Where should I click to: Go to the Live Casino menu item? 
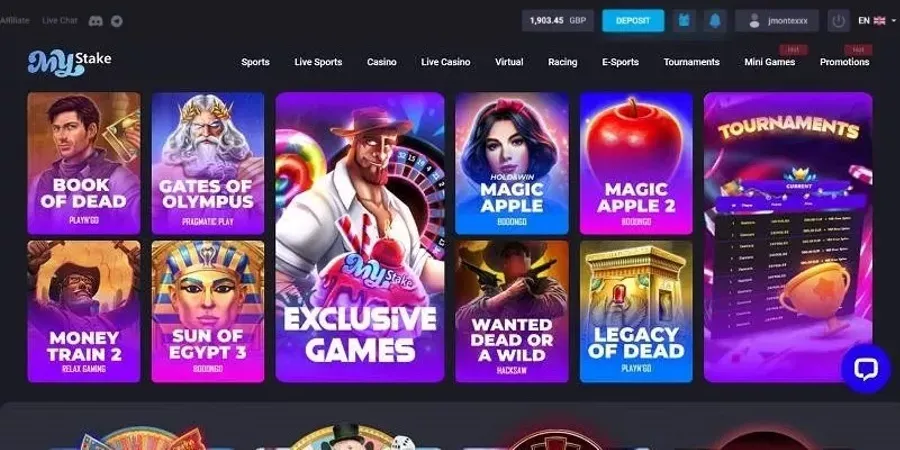(445, 62)
